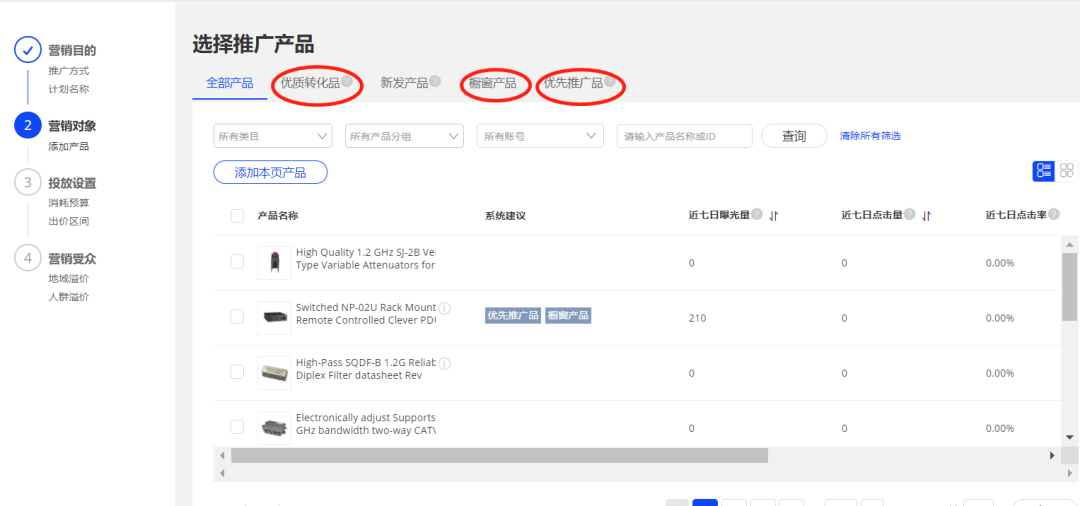1080x506 pixels.
Task: Select the 全部产品 tab
Action: point(229,83)
